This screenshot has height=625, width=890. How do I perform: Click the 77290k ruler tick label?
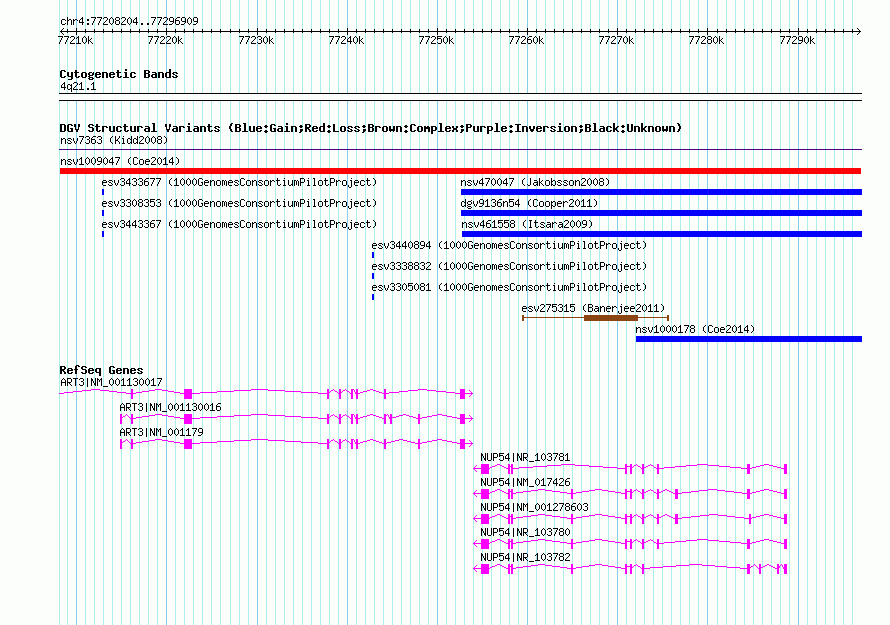(x=797, y=40)
